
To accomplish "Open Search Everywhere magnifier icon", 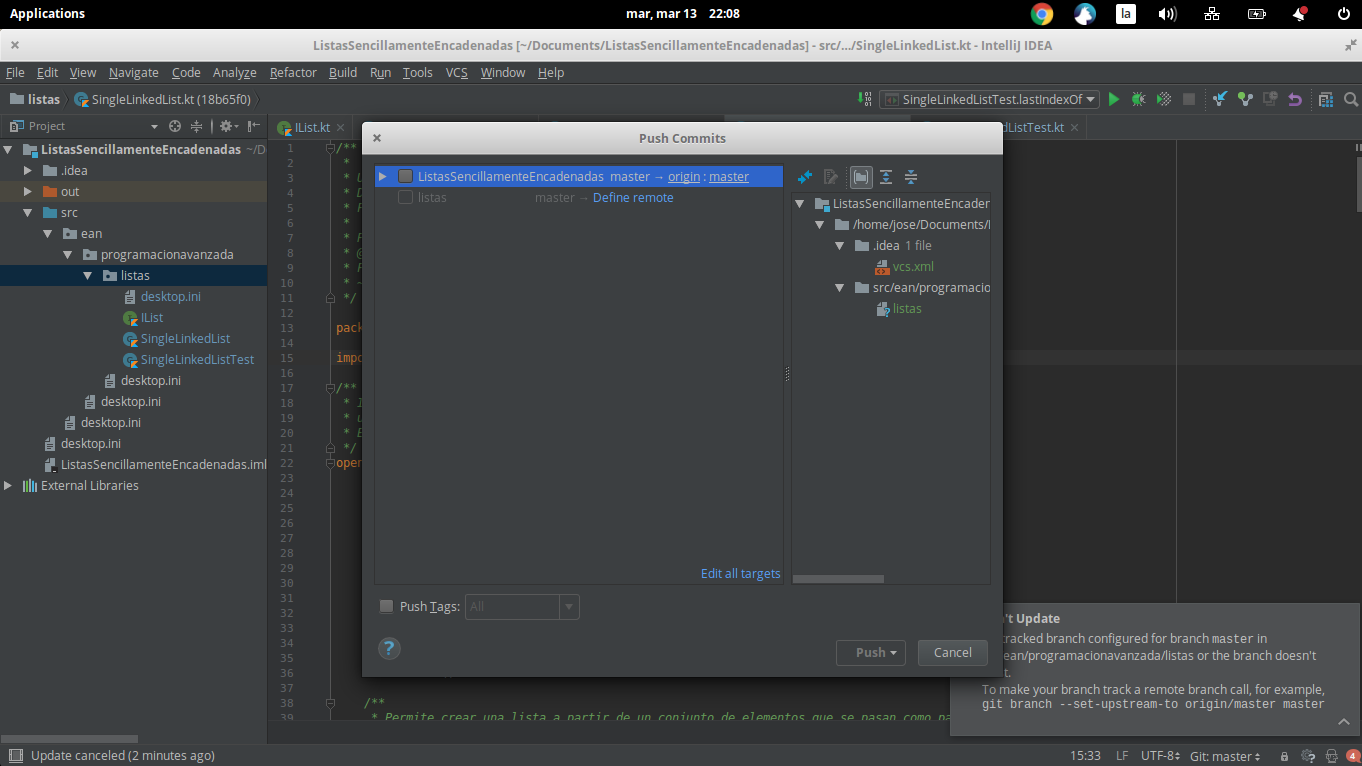I will coord(1351,99).
